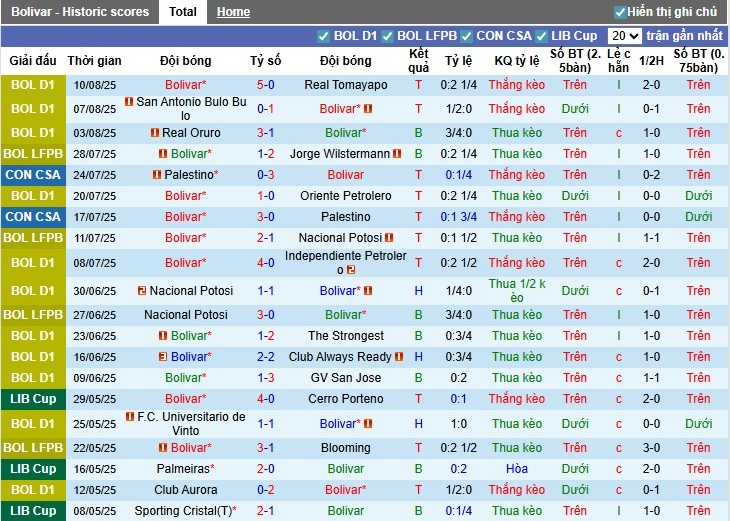Click red card icon beside Bolivar on 23/06/25
The width and height of the screenshot is (730, 521).
[x=162, y=335]
